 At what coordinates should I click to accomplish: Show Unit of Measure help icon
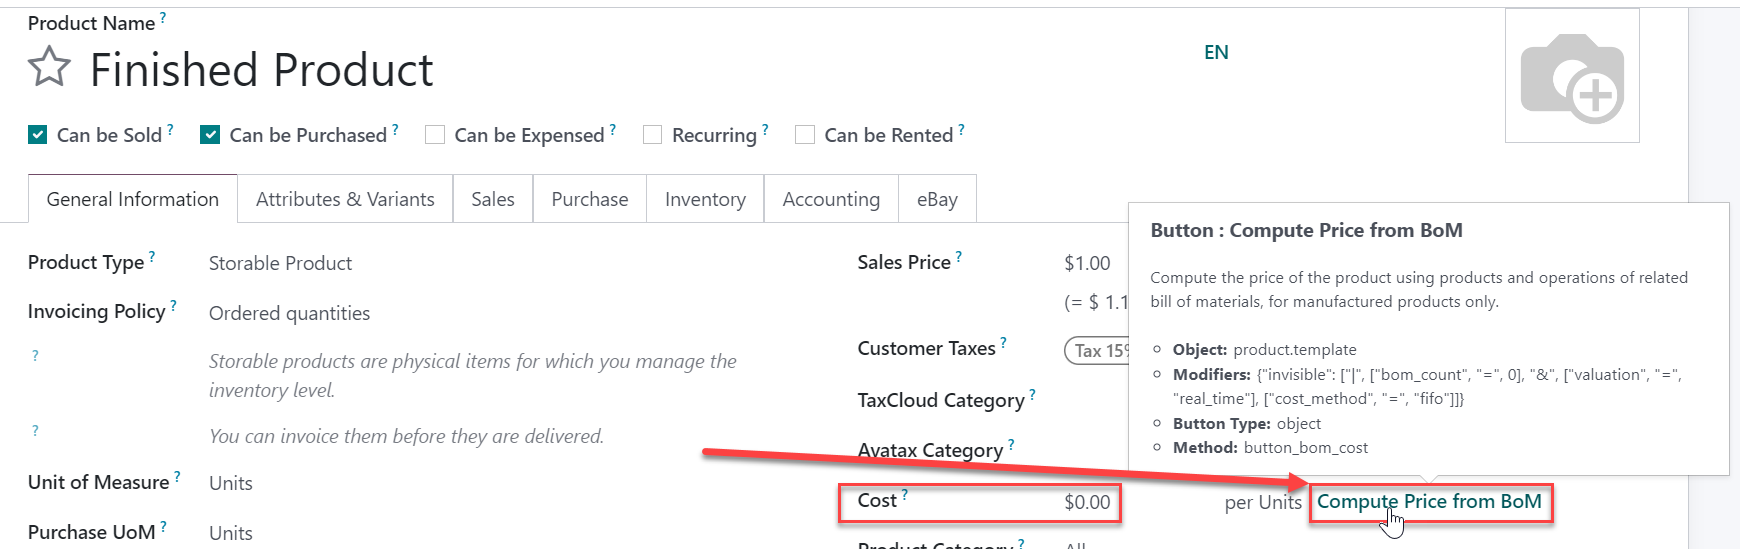(x=177, y=476)
